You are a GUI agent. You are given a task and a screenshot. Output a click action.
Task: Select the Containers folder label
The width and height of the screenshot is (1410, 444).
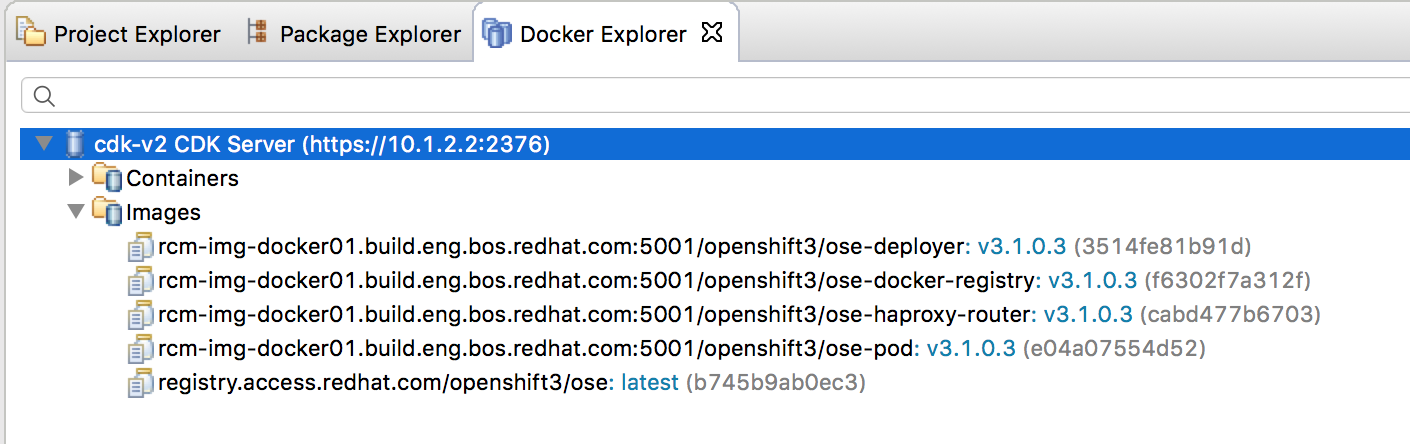point(182,179)
